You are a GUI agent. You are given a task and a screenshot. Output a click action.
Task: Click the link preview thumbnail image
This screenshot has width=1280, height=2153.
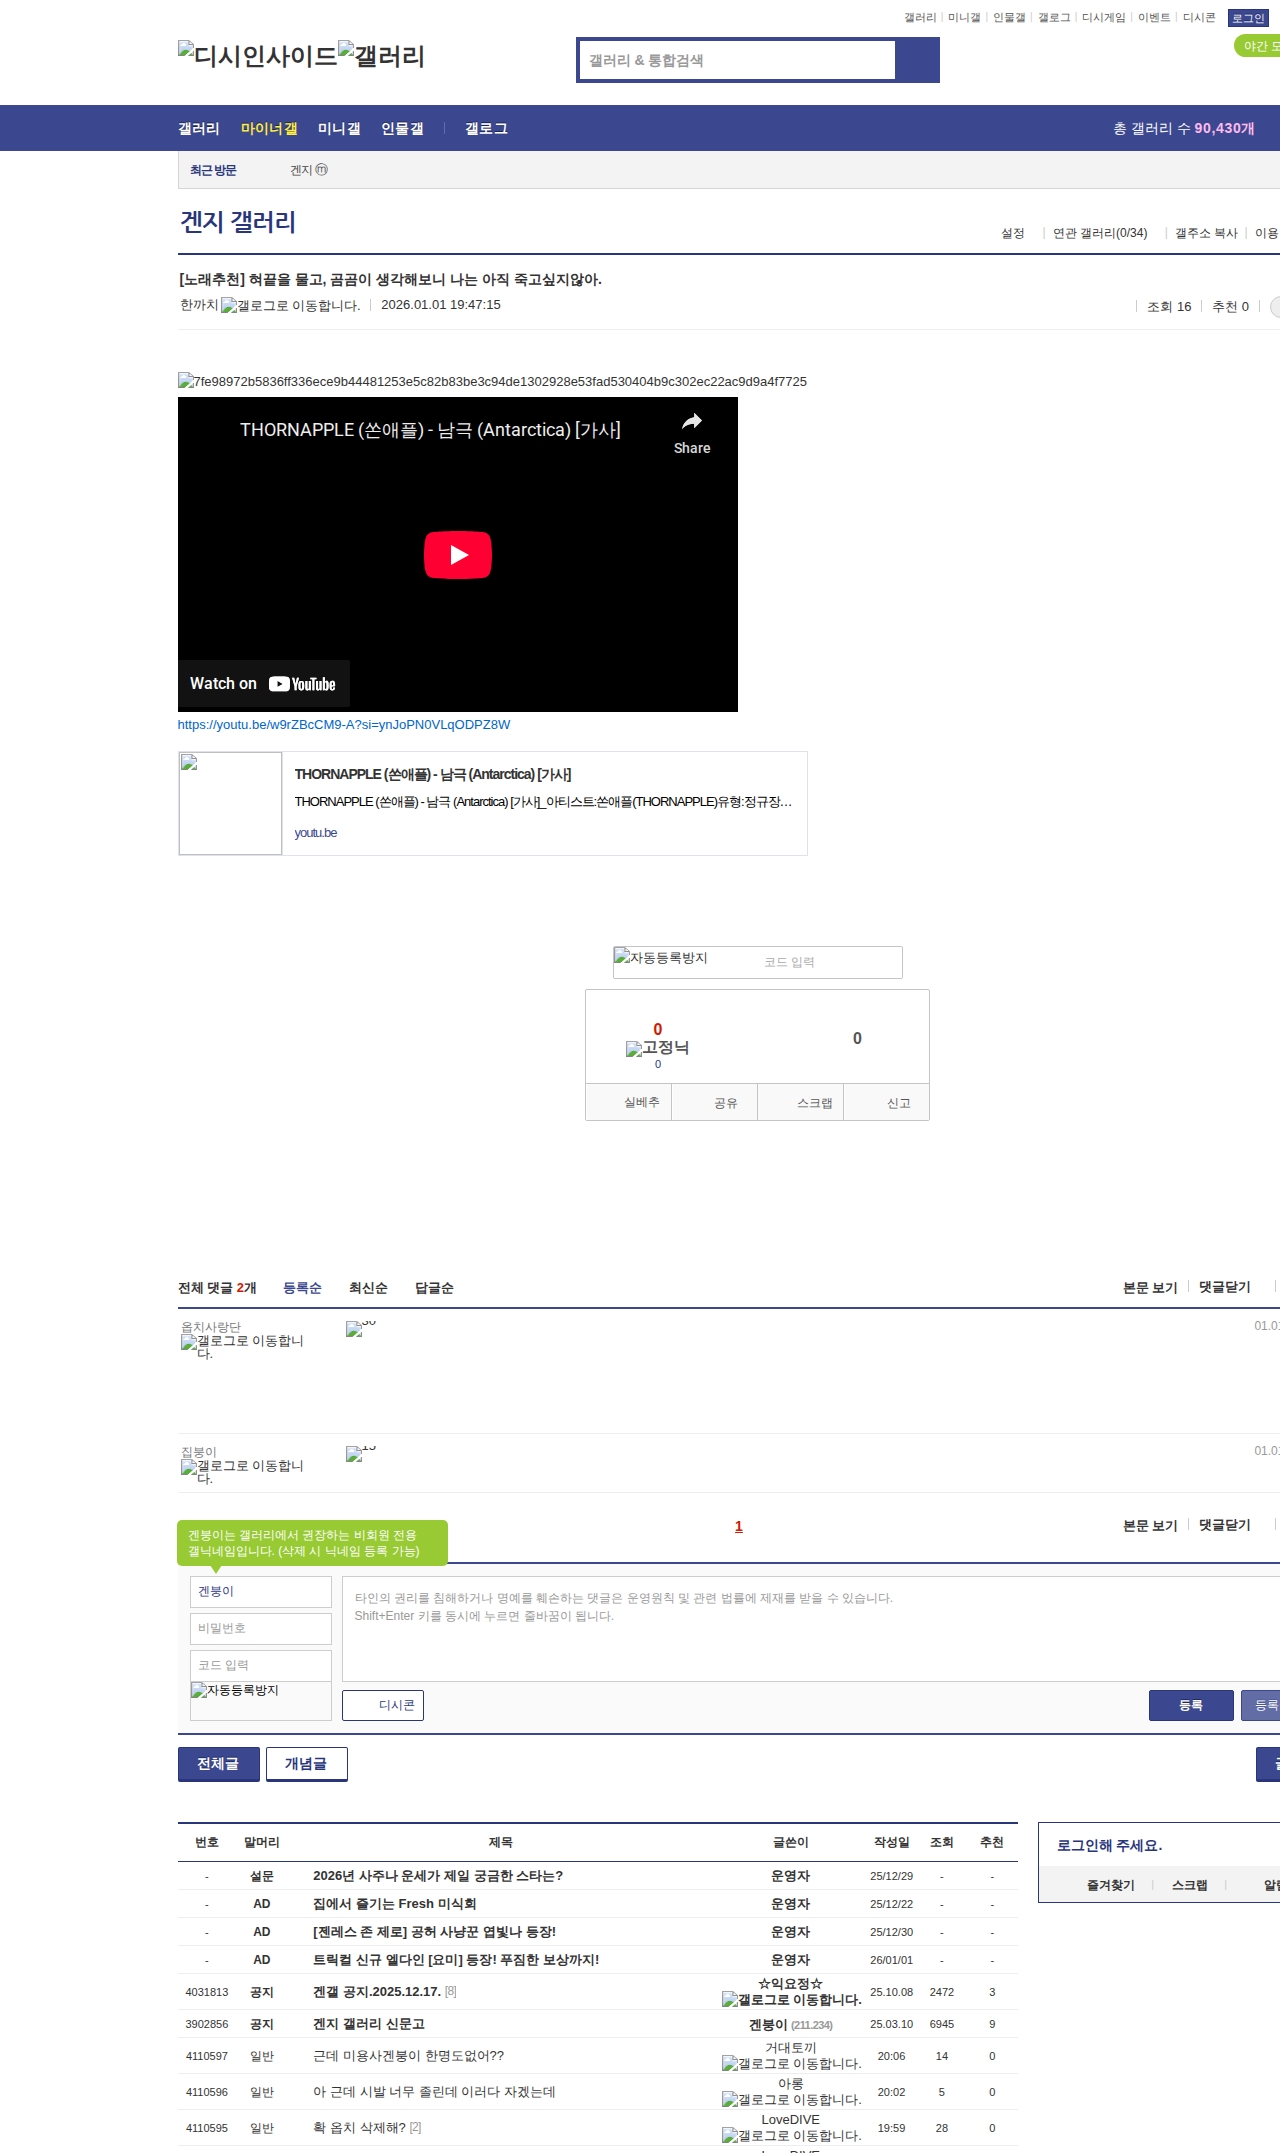[230, 803]
